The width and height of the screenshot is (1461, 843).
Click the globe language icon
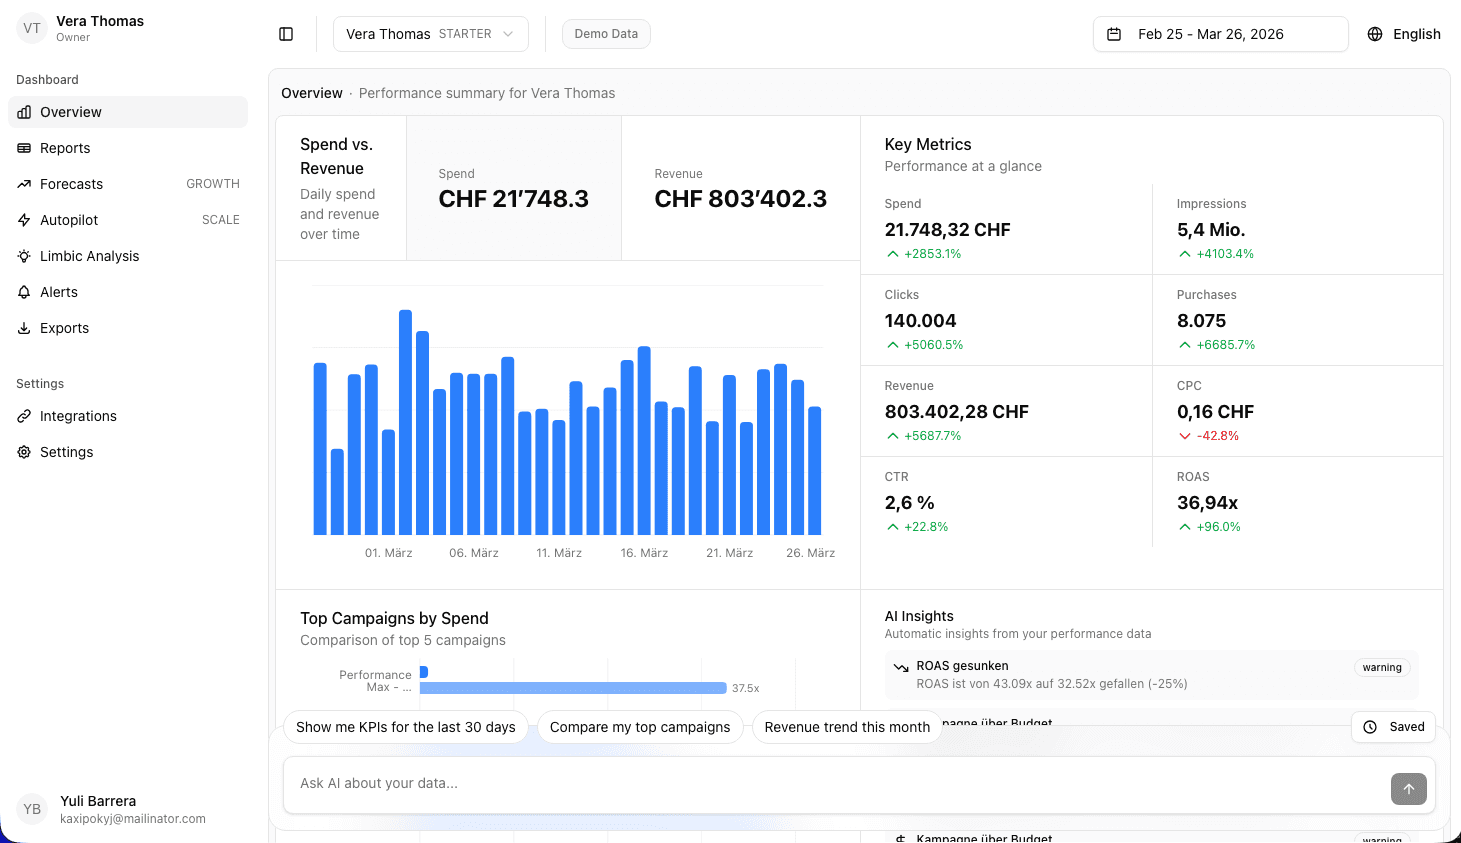[1375, 34]
